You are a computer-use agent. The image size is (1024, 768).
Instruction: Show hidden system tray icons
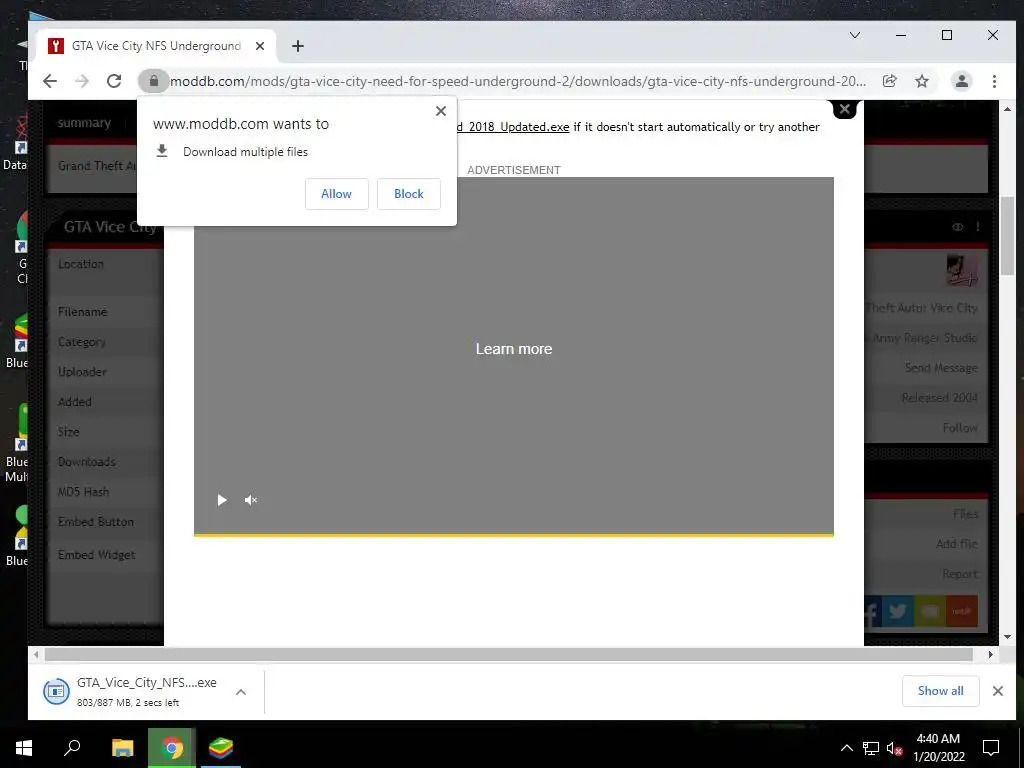tap(846, 748)
